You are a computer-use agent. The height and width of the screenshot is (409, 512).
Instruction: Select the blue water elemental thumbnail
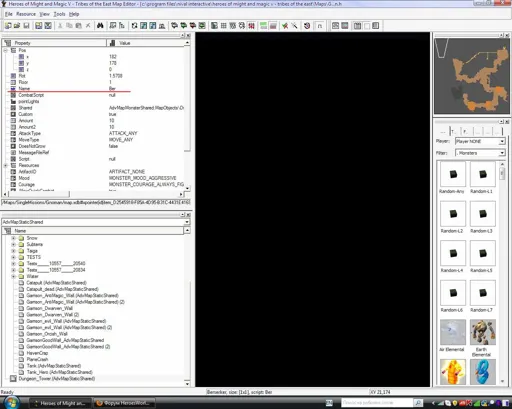[x=483, y=372]
